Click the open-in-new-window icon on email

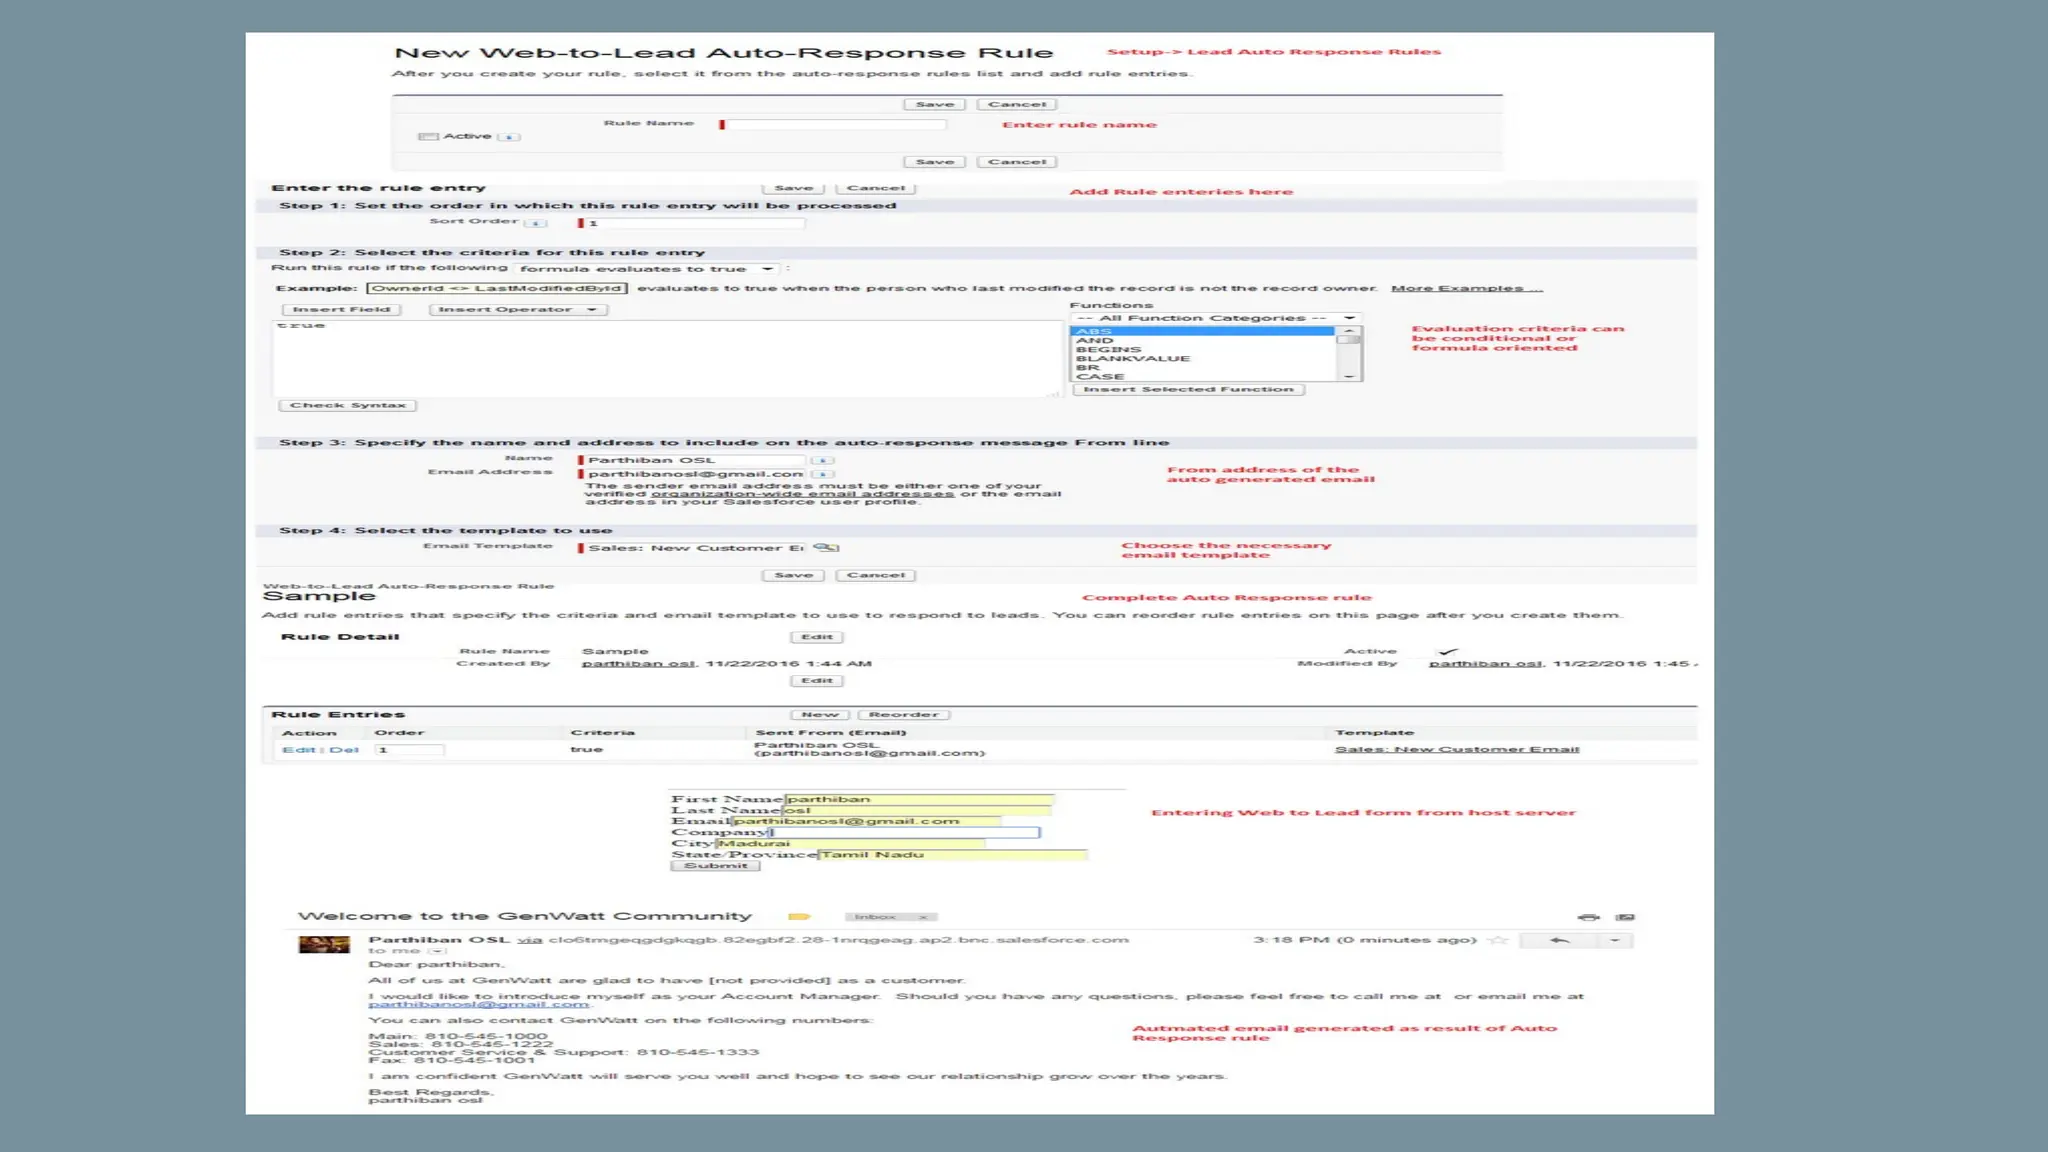click(x=1625, y=917)
